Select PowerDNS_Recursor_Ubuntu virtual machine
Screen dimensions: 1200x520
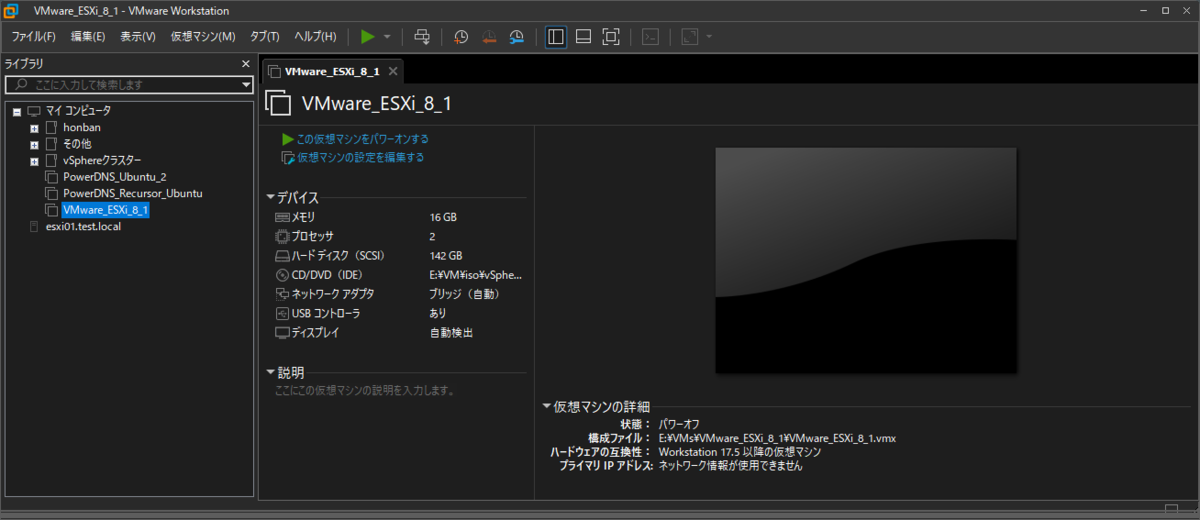click(x=133, y=193)
